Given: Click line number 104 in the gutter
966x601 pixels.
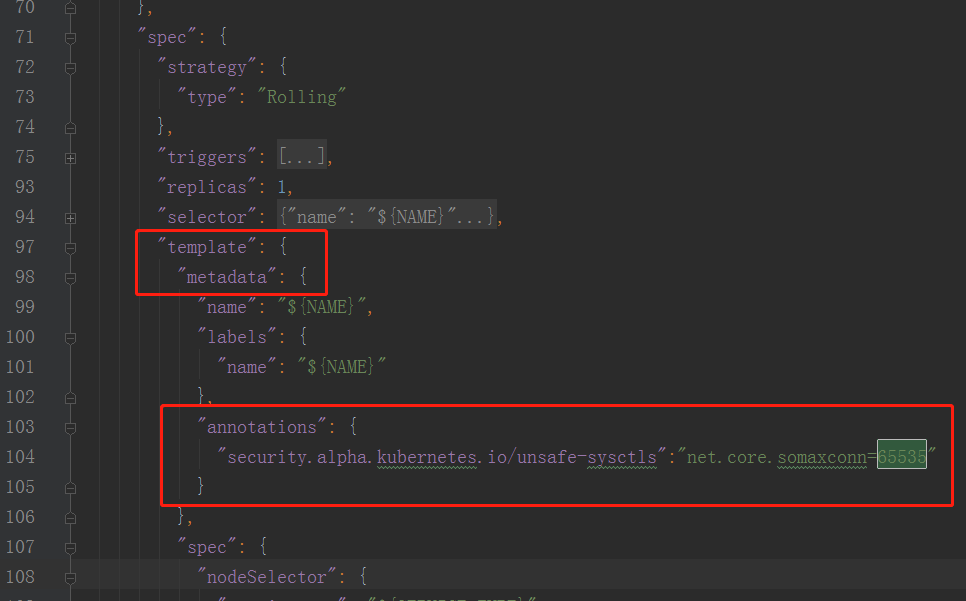Looking at the screenshot, I should tap(20, 457).
